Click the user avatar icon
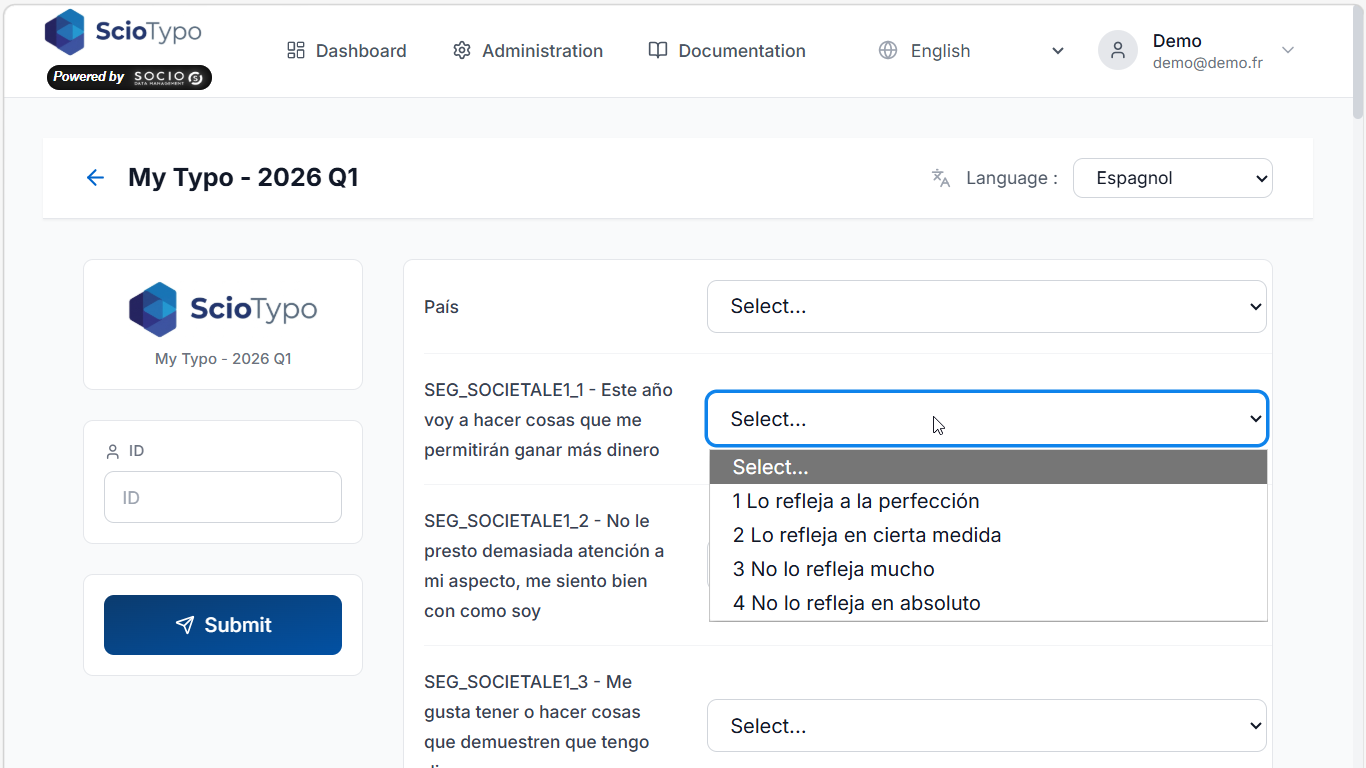The image size is (1366, 768). 1118,50
